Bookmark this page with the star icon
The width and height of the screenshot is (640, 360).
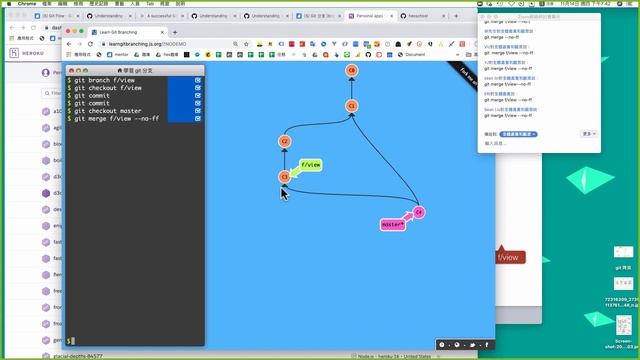(x=246, y=44)
